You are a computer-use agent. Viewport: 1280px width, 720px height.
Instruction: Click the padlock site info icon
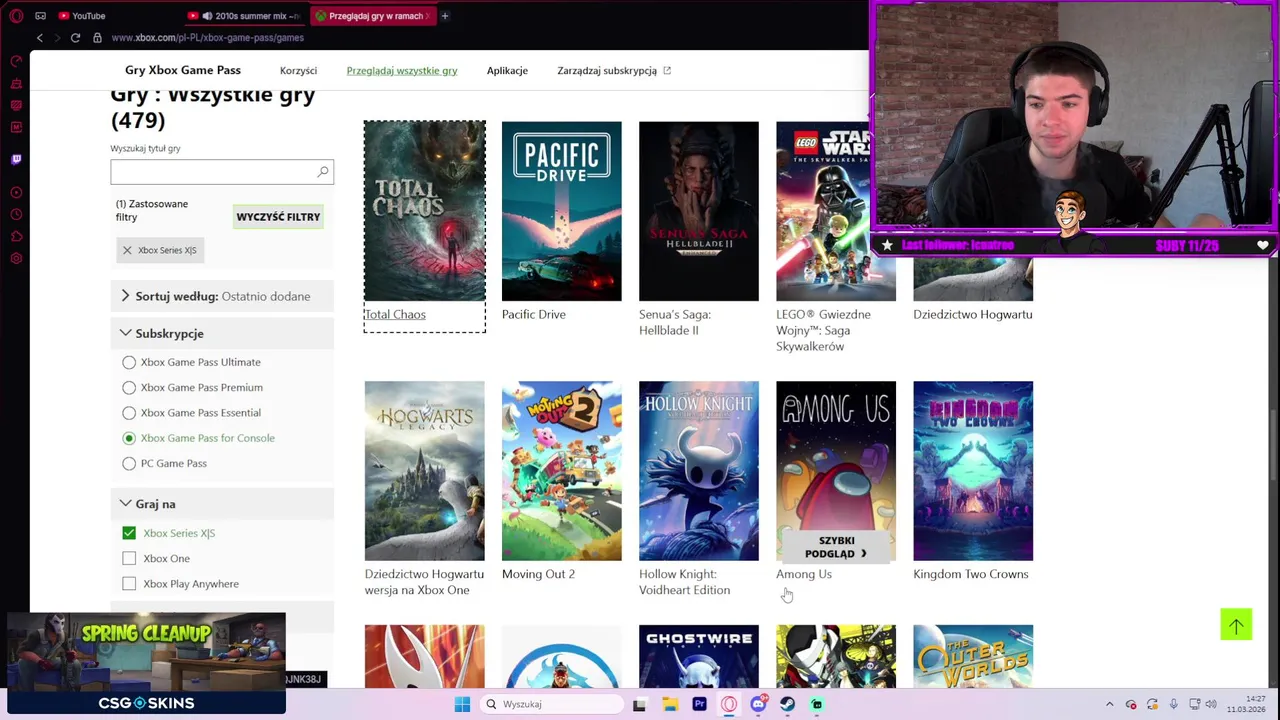[x=97, y=38]
